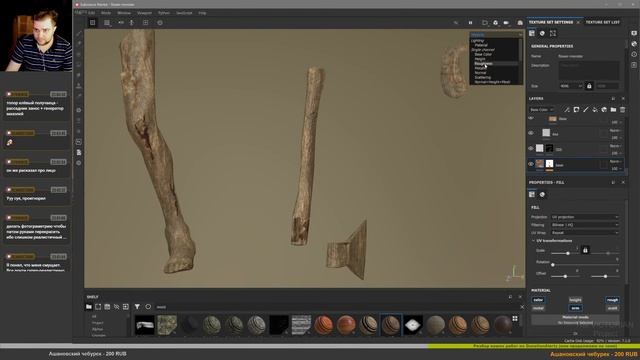The image size is (640, 360).
Task: Open the Base Color channel dropdown in Layers
Action: tap(541, 109)
